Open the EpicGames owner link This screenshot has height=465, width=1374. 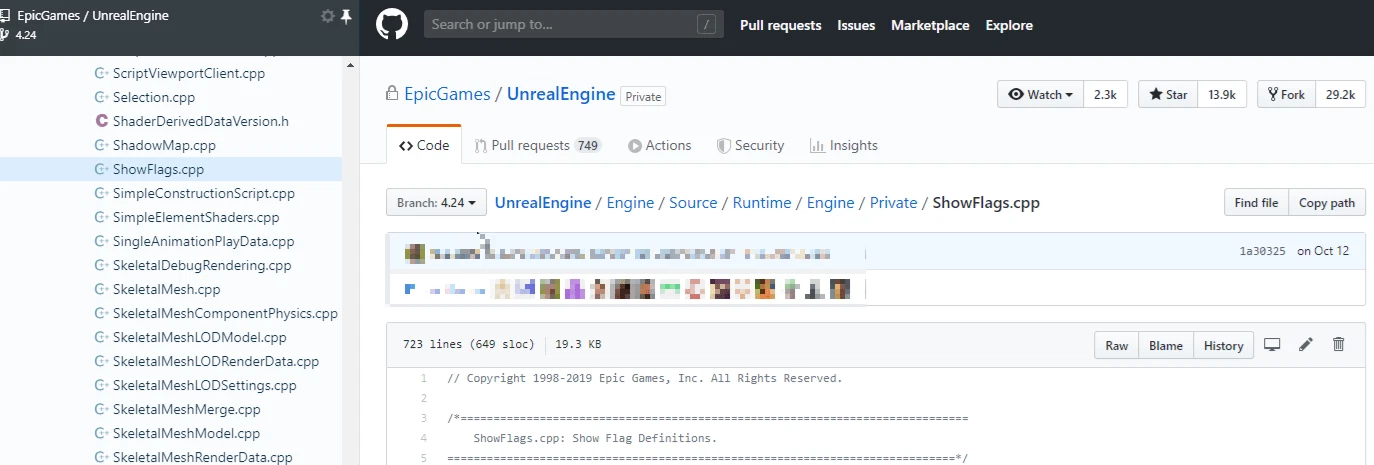447,94
